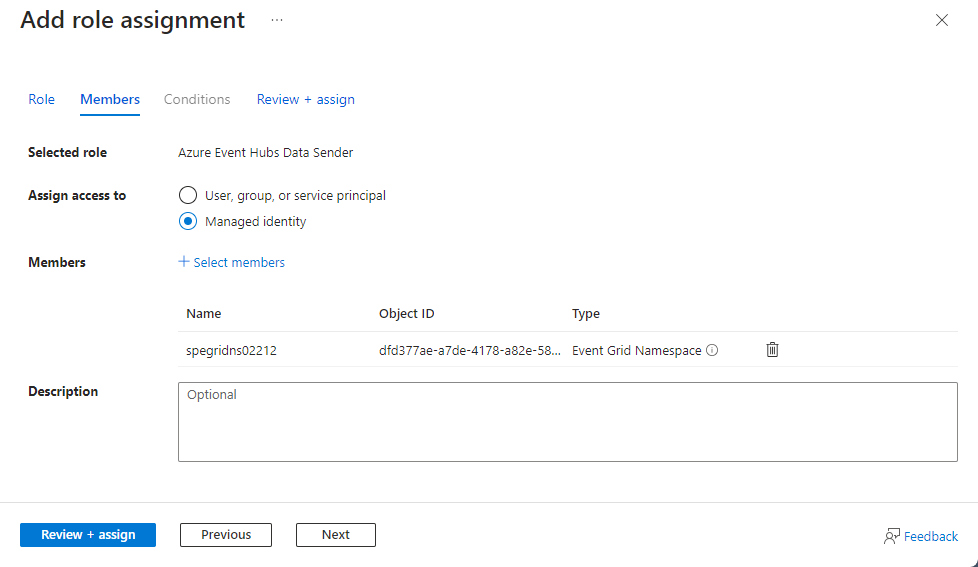Click the Type column header

[586, 313]
